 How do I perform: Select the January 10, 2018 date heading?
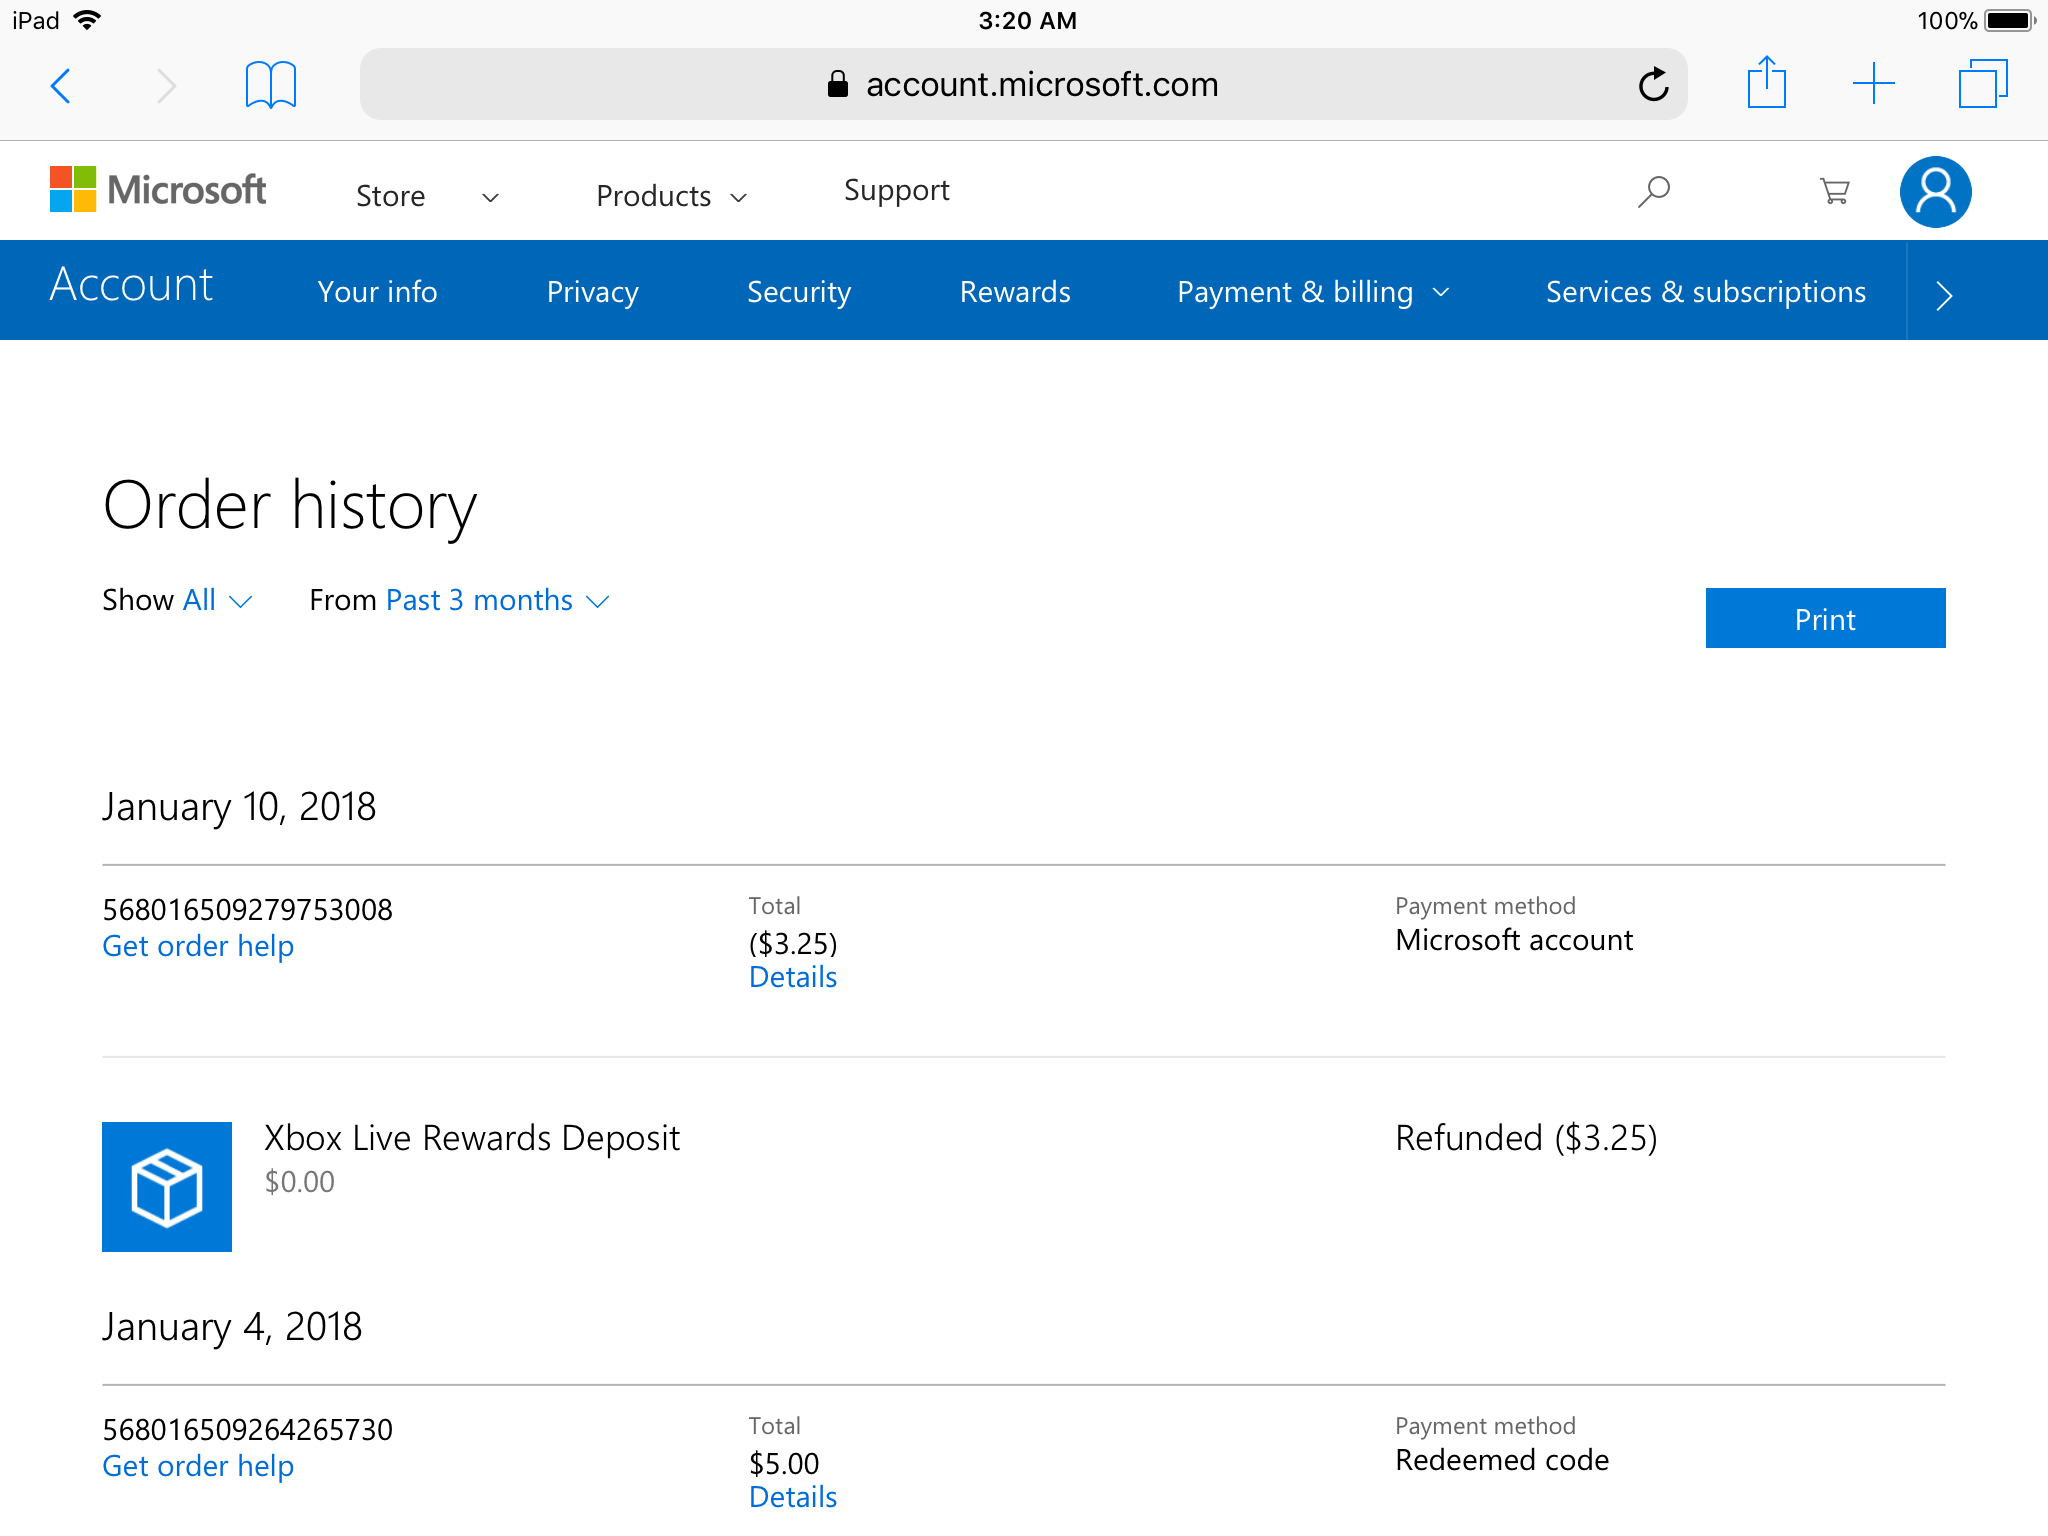(239, 807)
